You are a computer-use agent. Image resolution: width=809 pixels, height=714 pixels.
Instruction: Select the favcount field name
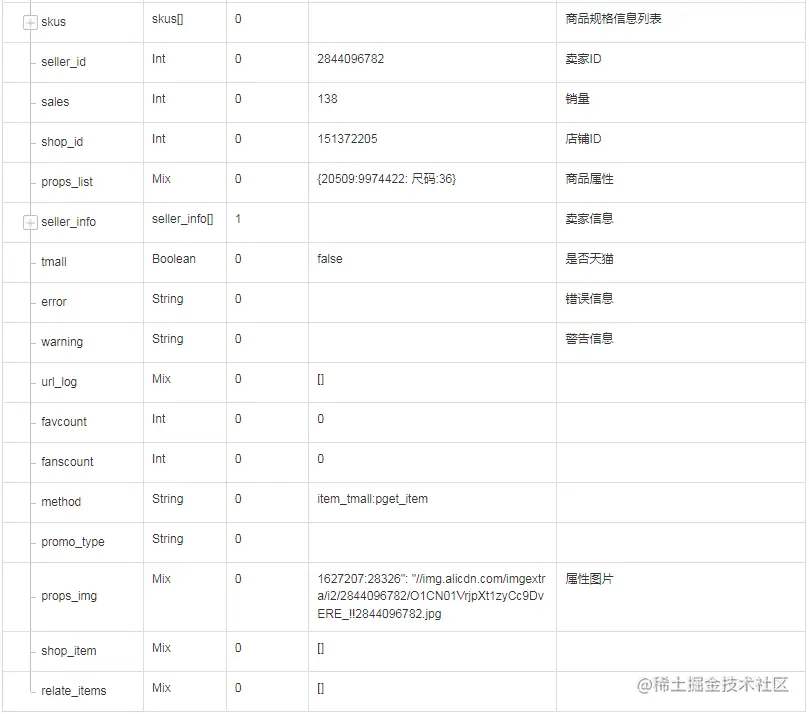pos(64,422)
